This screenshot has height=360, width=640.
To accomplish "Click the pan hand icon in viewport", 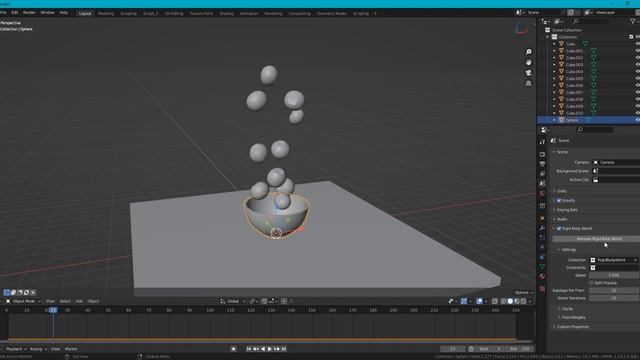I will (x=528, y=62).
